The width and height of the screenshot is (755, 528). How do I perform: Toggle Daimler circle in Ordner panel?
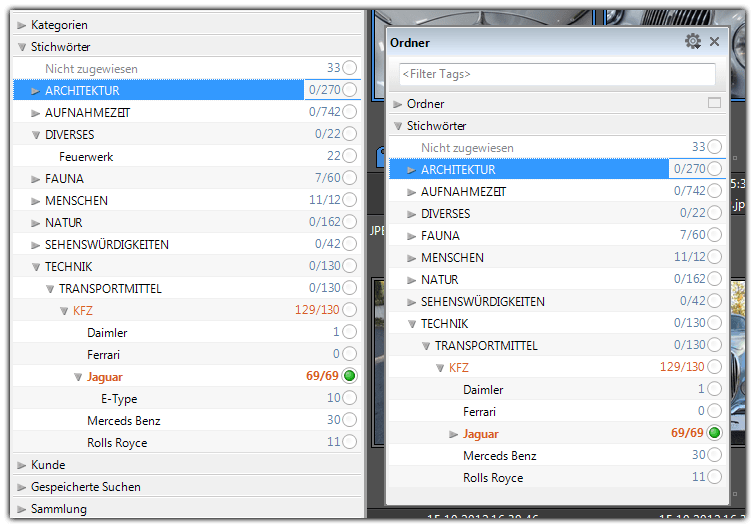[714, 389]
